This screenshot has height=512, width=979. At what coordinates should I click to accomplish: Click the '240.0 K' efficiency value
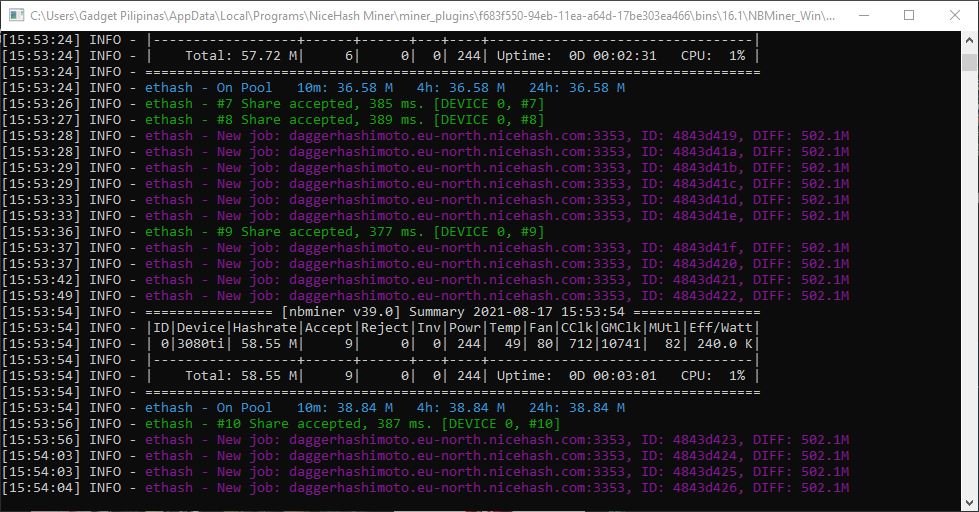[724, 344]
